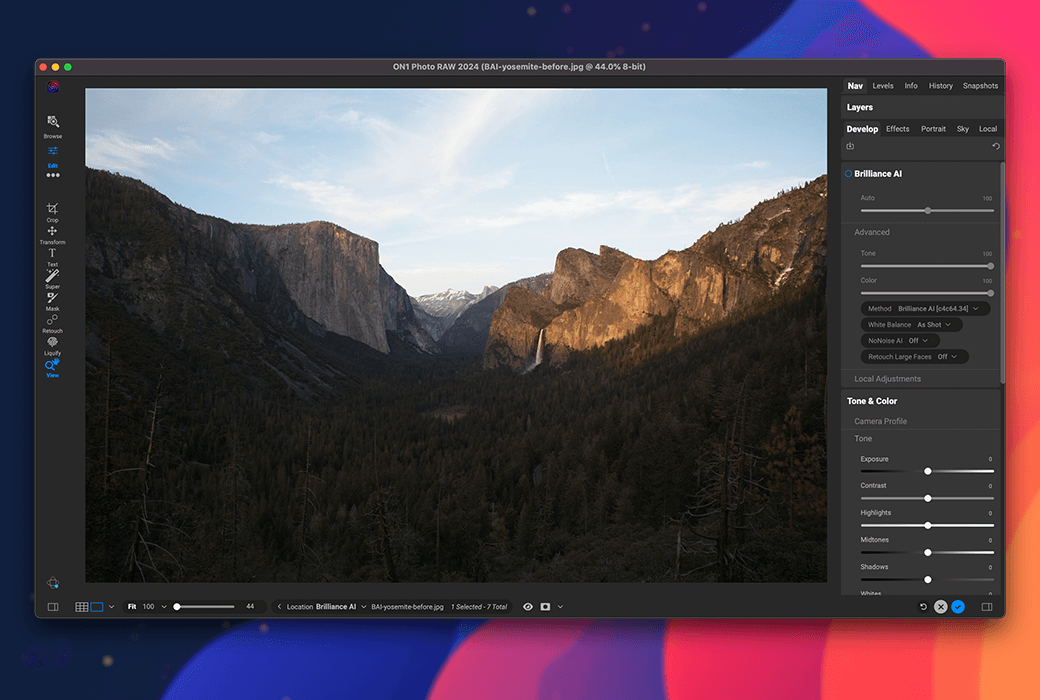Viewport: 1040px width, 700px height.
Task: Switch to the Levels tab
Action: (883, 86)
